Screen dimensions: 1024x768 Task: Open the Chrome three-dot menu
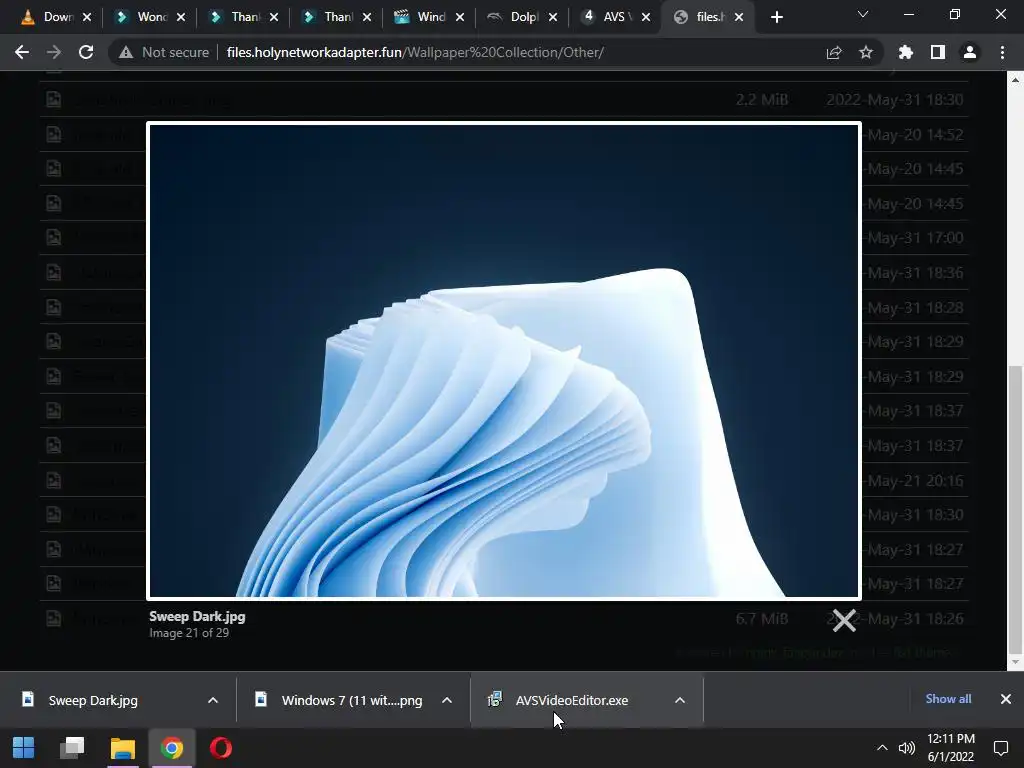(1002, 52)
